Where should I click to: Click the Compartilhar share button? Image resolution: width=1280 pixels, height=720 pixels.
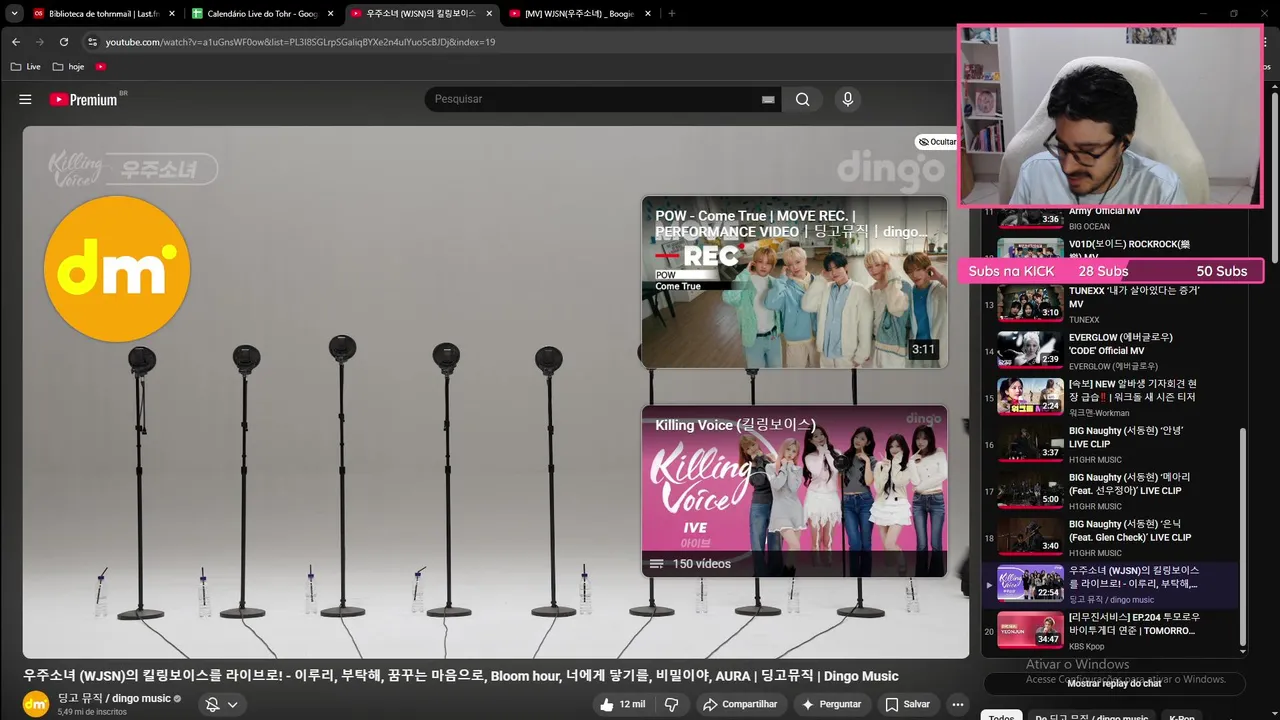click(x=740, y=704)
